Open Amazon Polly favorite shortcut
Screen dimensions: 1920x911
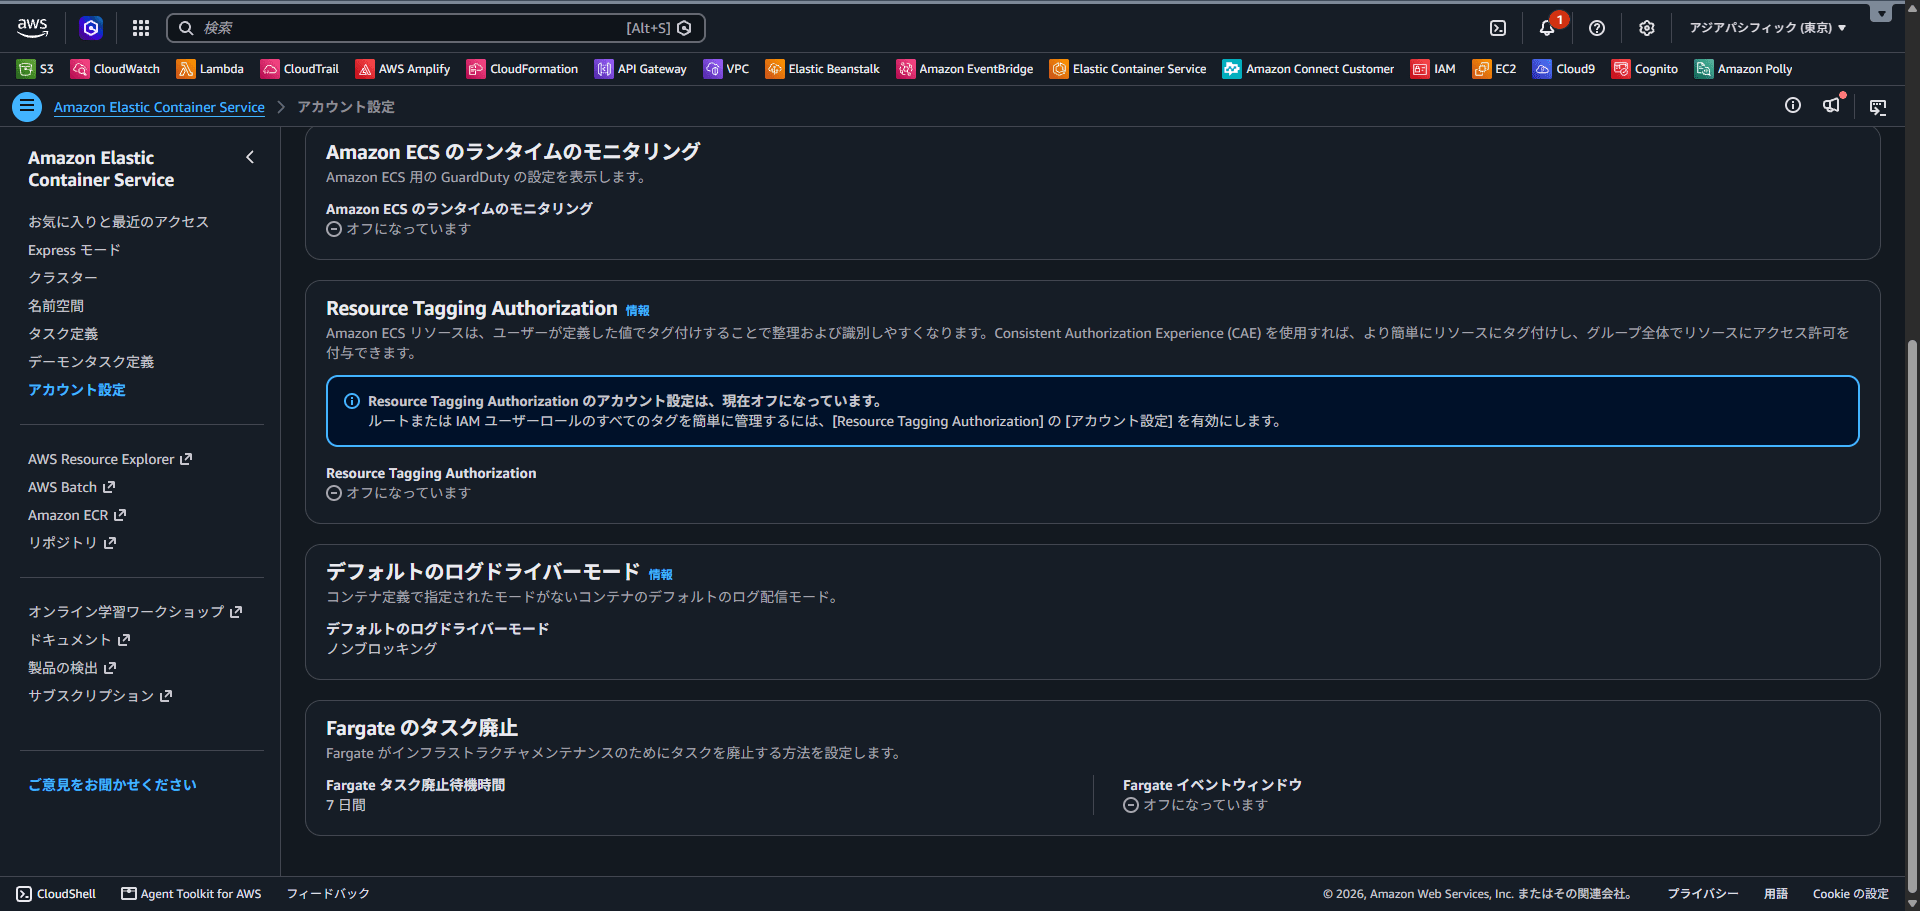(x=1743, y=69)
